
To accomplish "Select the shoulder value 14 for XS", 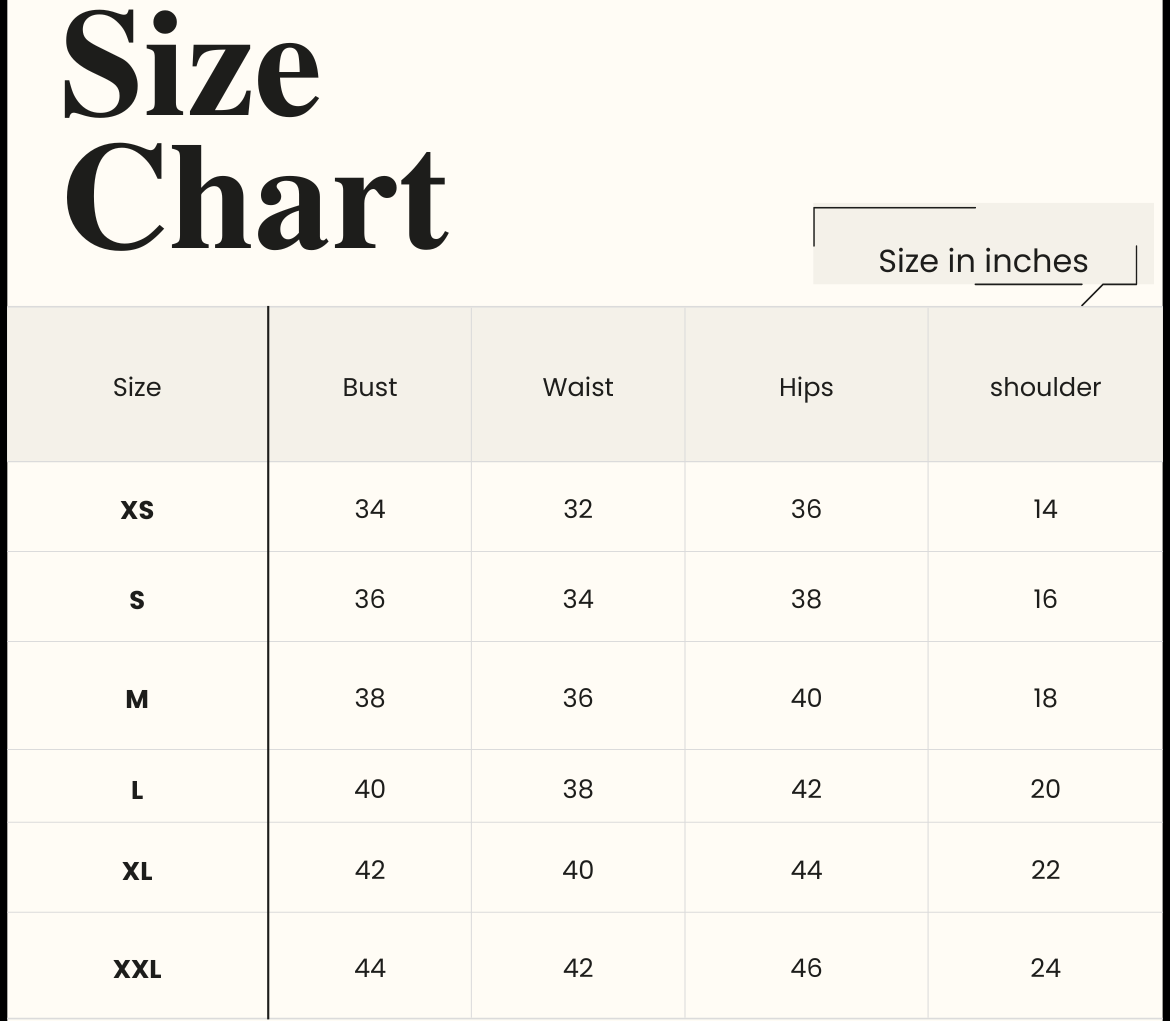I will pyautogui.click(x=1045, y=509).
